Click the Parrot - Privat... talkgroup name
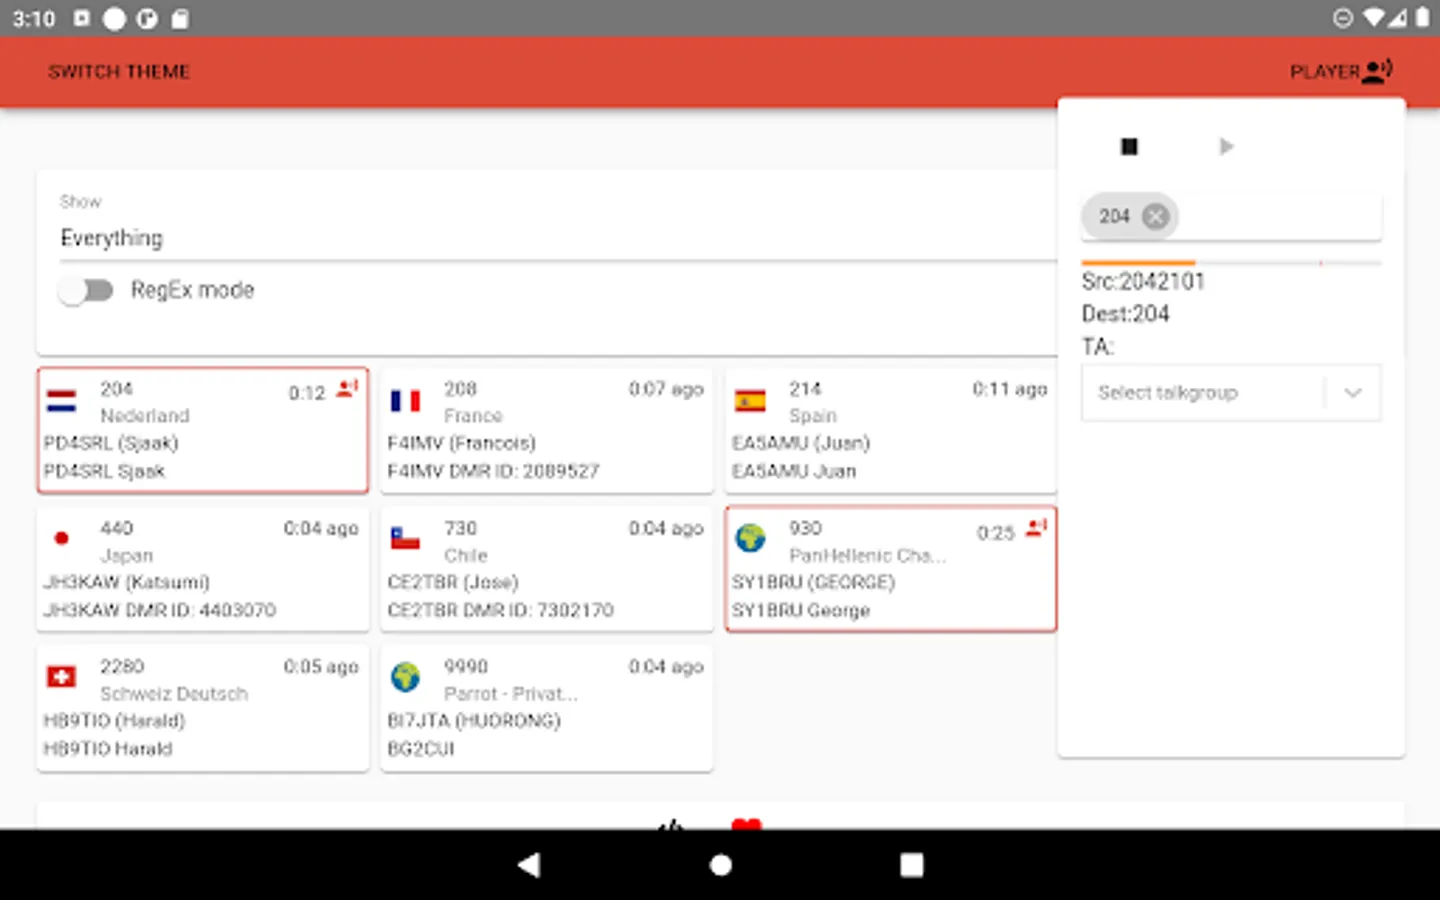 pyautogui.click(x=511, y=694)
